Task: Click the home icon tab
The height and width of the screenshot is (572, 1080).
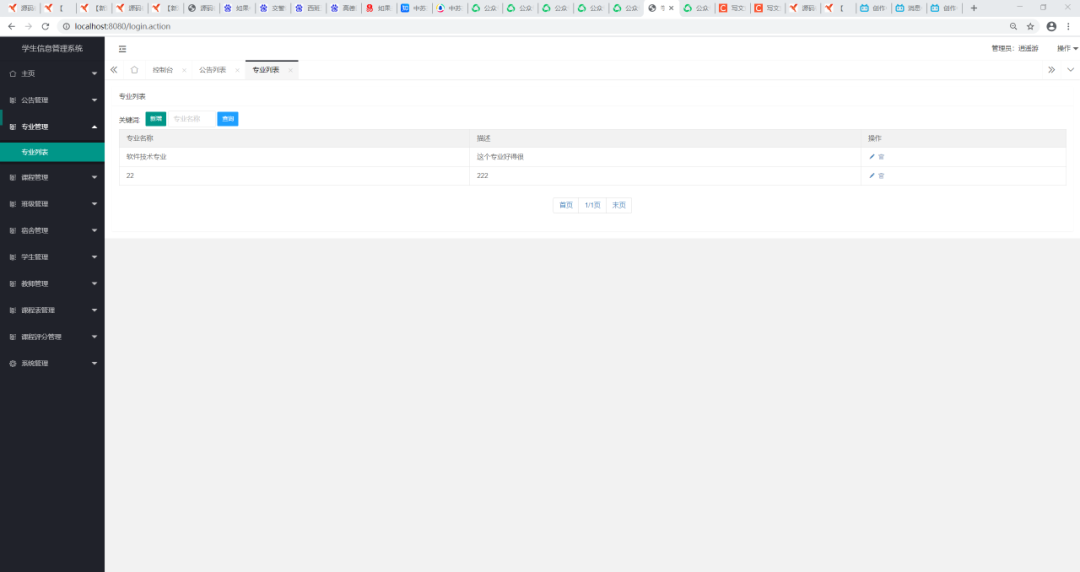Action: point(134,70)
